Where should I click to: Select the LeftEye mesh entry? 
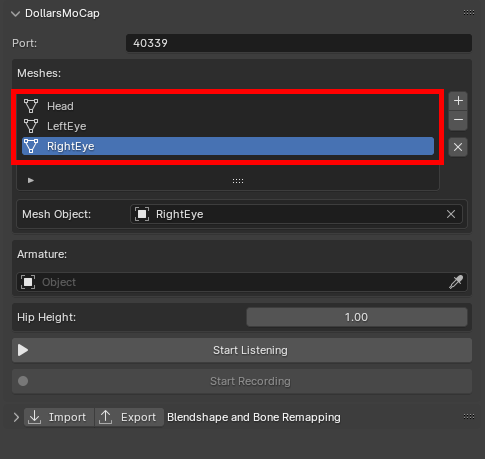coord(228,126)
